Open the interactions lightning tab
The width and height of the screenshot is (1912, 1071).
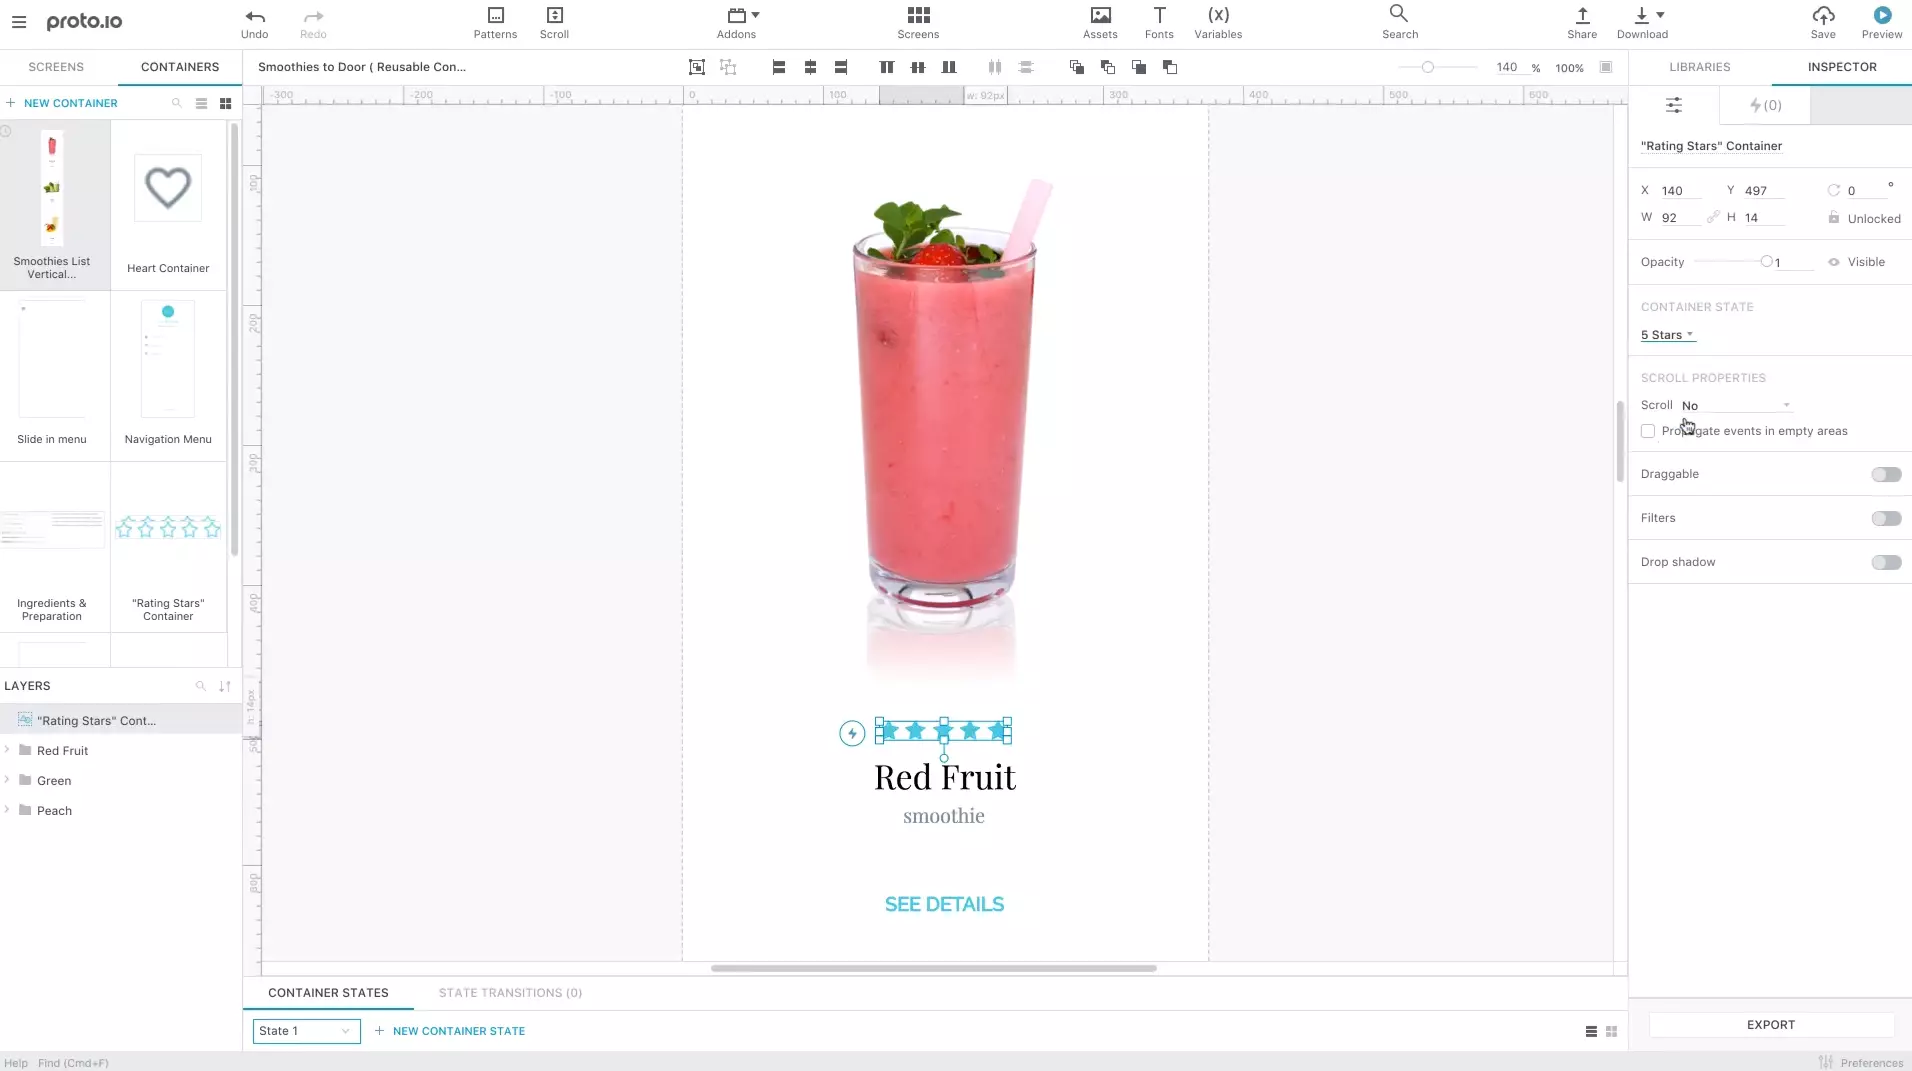click(x=1765, y=105)
